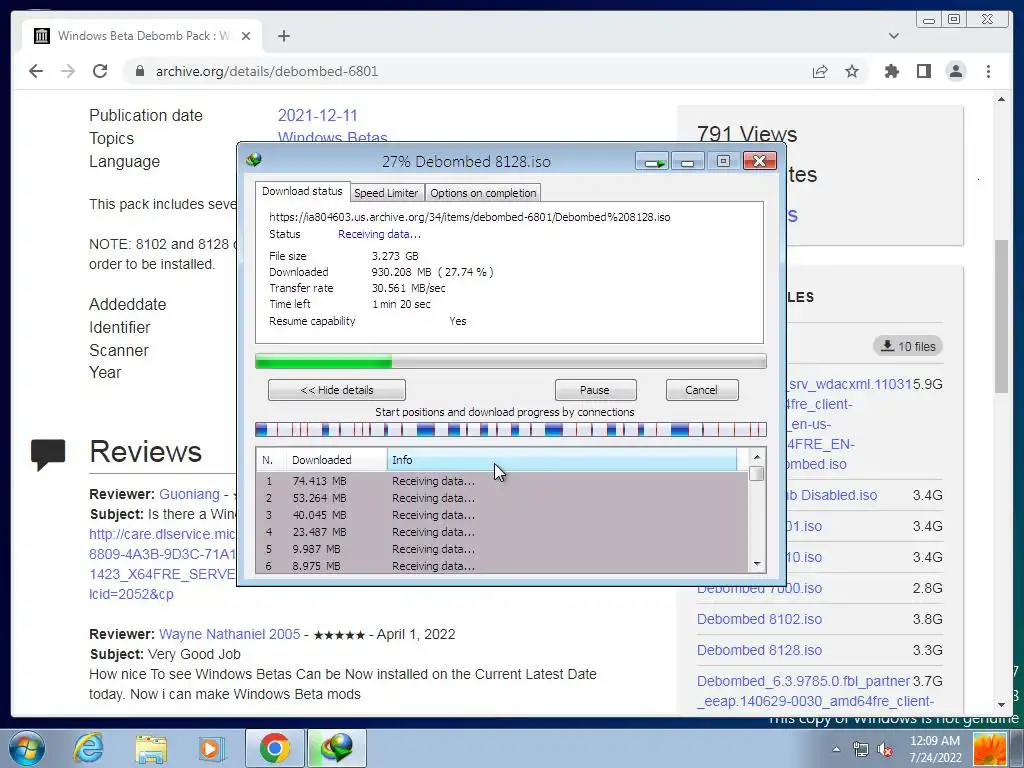Viewport: 1024px width, 768px height.
Task: Reload the archive.org page
Action: tap(100, 71)
